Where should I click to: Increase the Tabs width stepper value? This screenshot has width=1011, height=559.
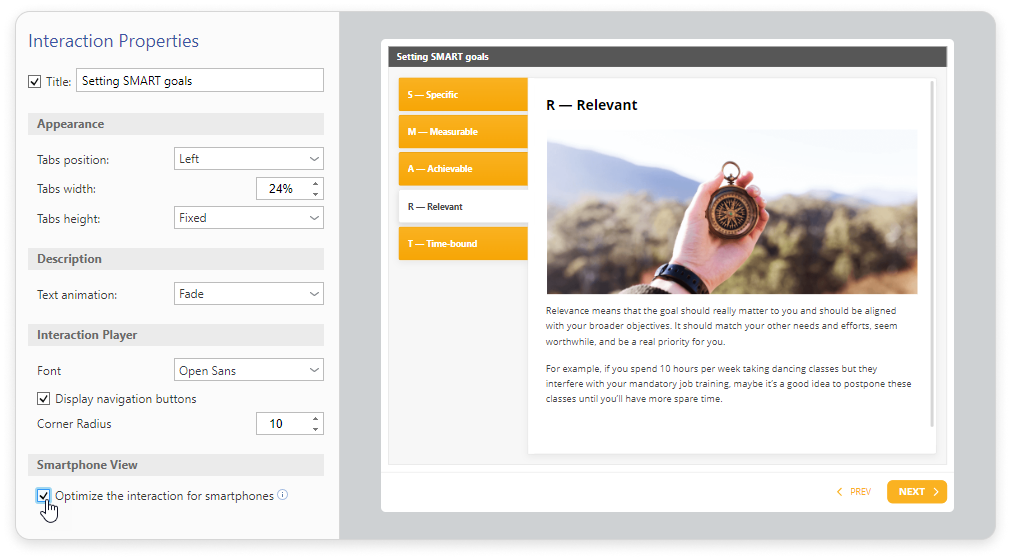[316, 183]
